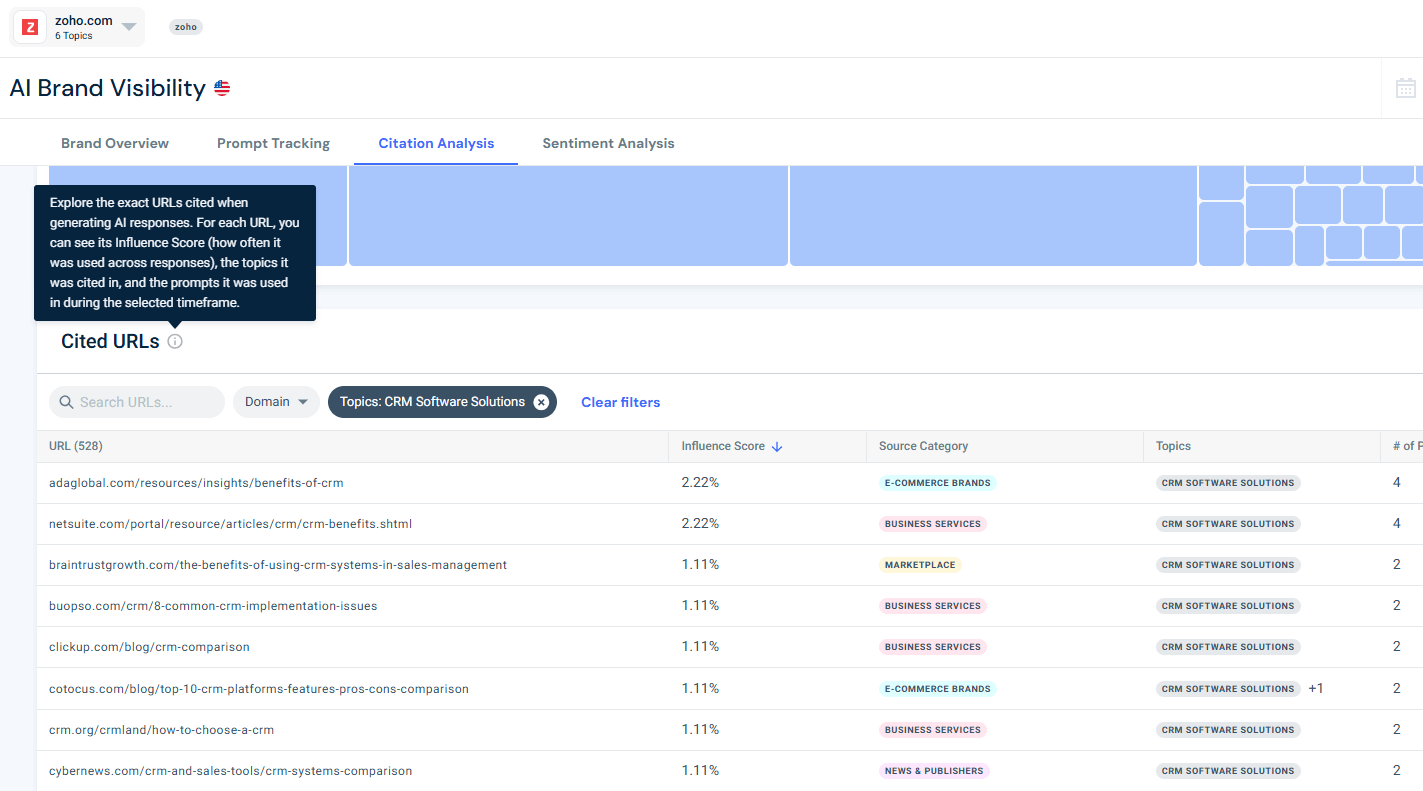
Task: Click inside the Search URLs input field
Action: pos(140,401)
